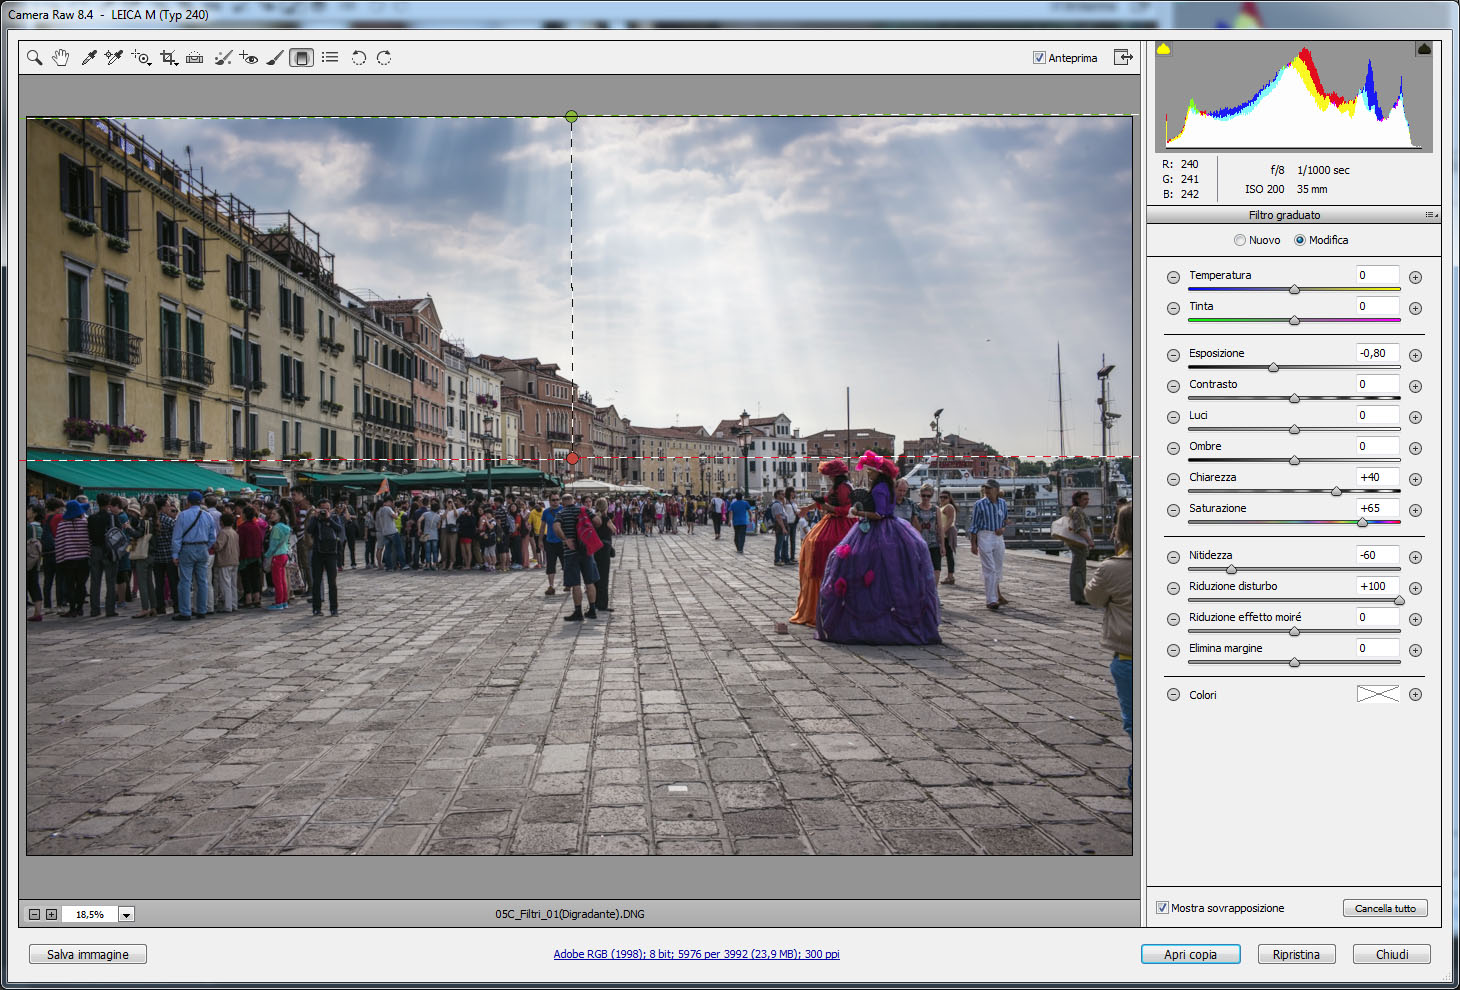Open the Filtro graduato panel menu
Image resolution: width=1460 pixels, height=990 pixels.
[1432, 215]
